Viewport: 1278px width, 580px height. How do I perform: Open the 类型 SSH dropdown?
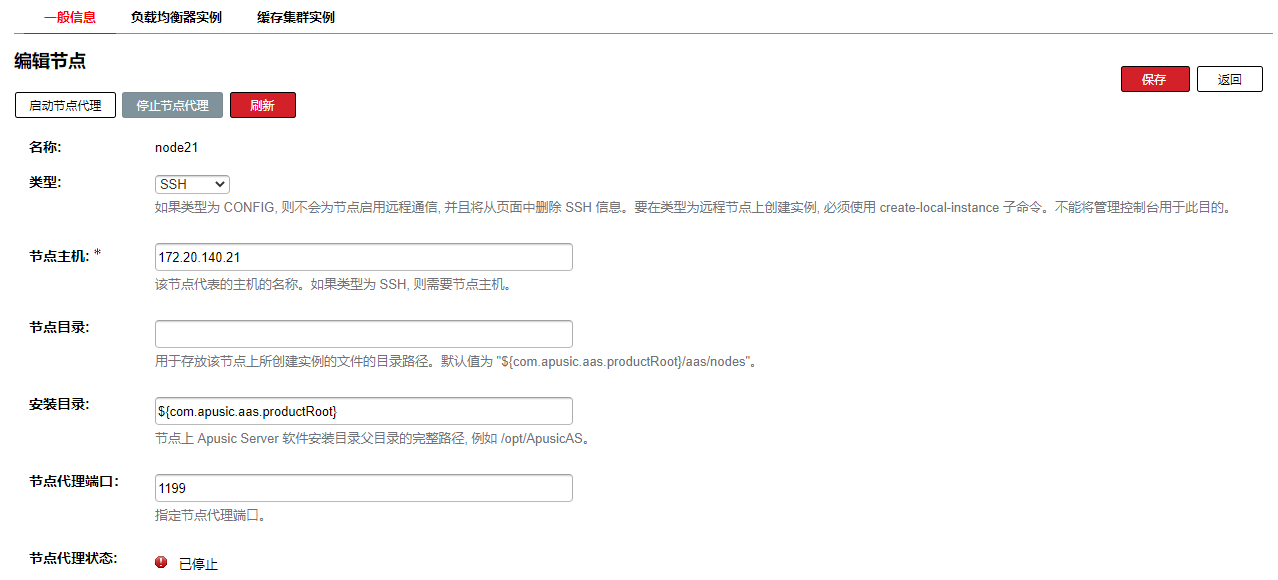[193, 184]
